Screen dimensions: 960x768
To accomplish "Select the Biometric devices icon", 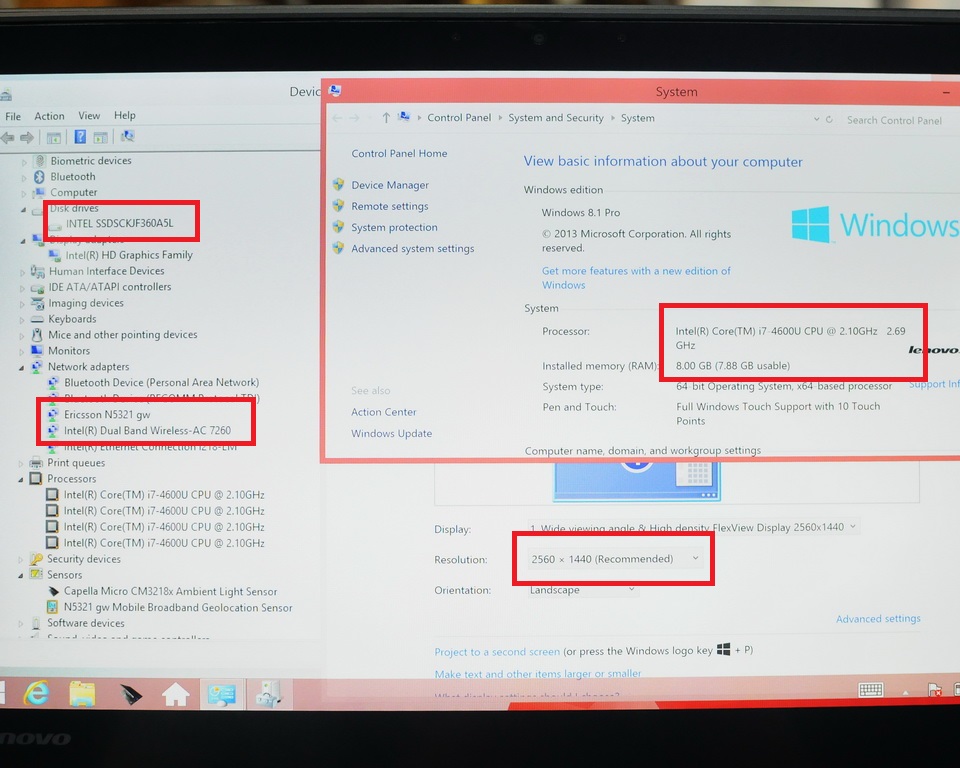I will (x=40, y=160).
